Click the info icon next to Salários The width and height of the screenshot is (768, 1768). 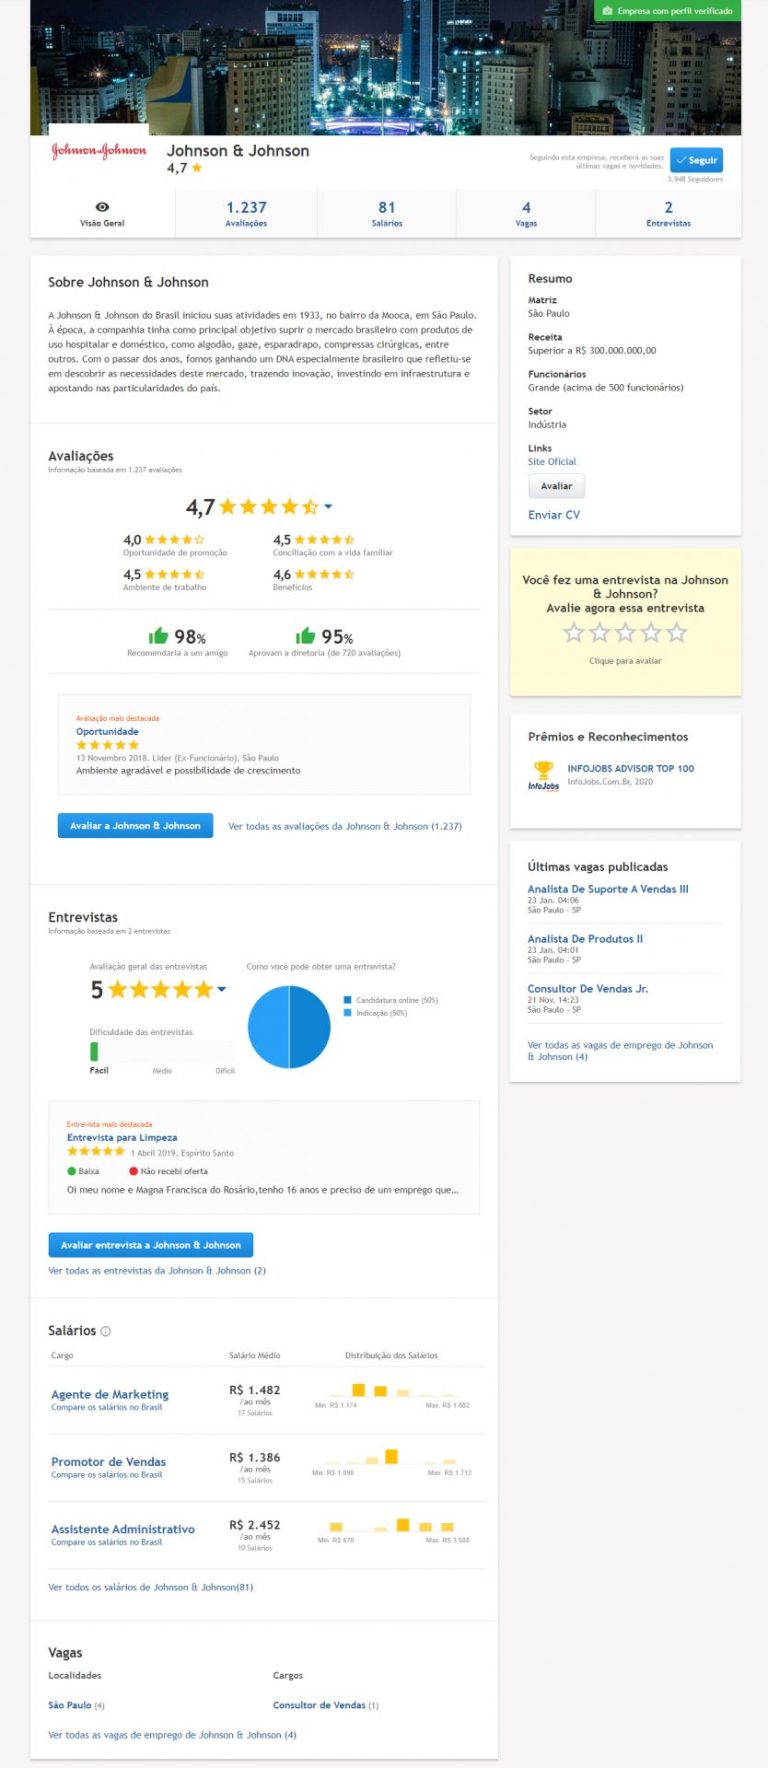click(106, 1331)
